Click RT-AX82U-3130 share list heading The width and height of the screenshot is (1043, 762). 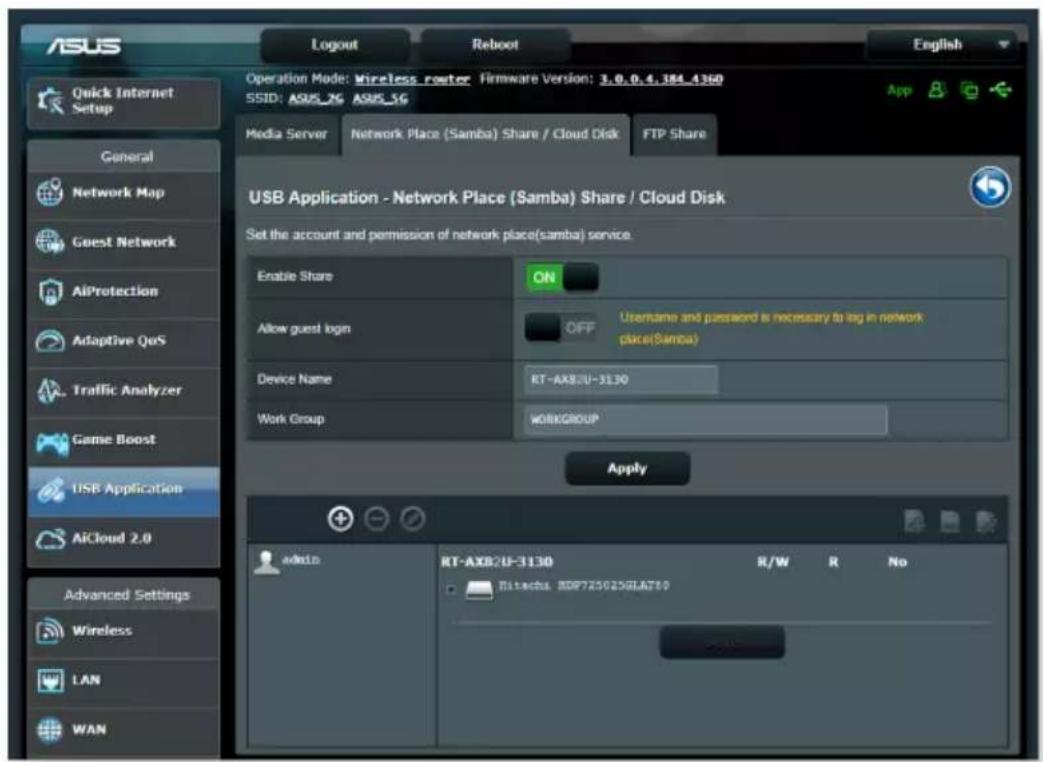pos(497,562)
